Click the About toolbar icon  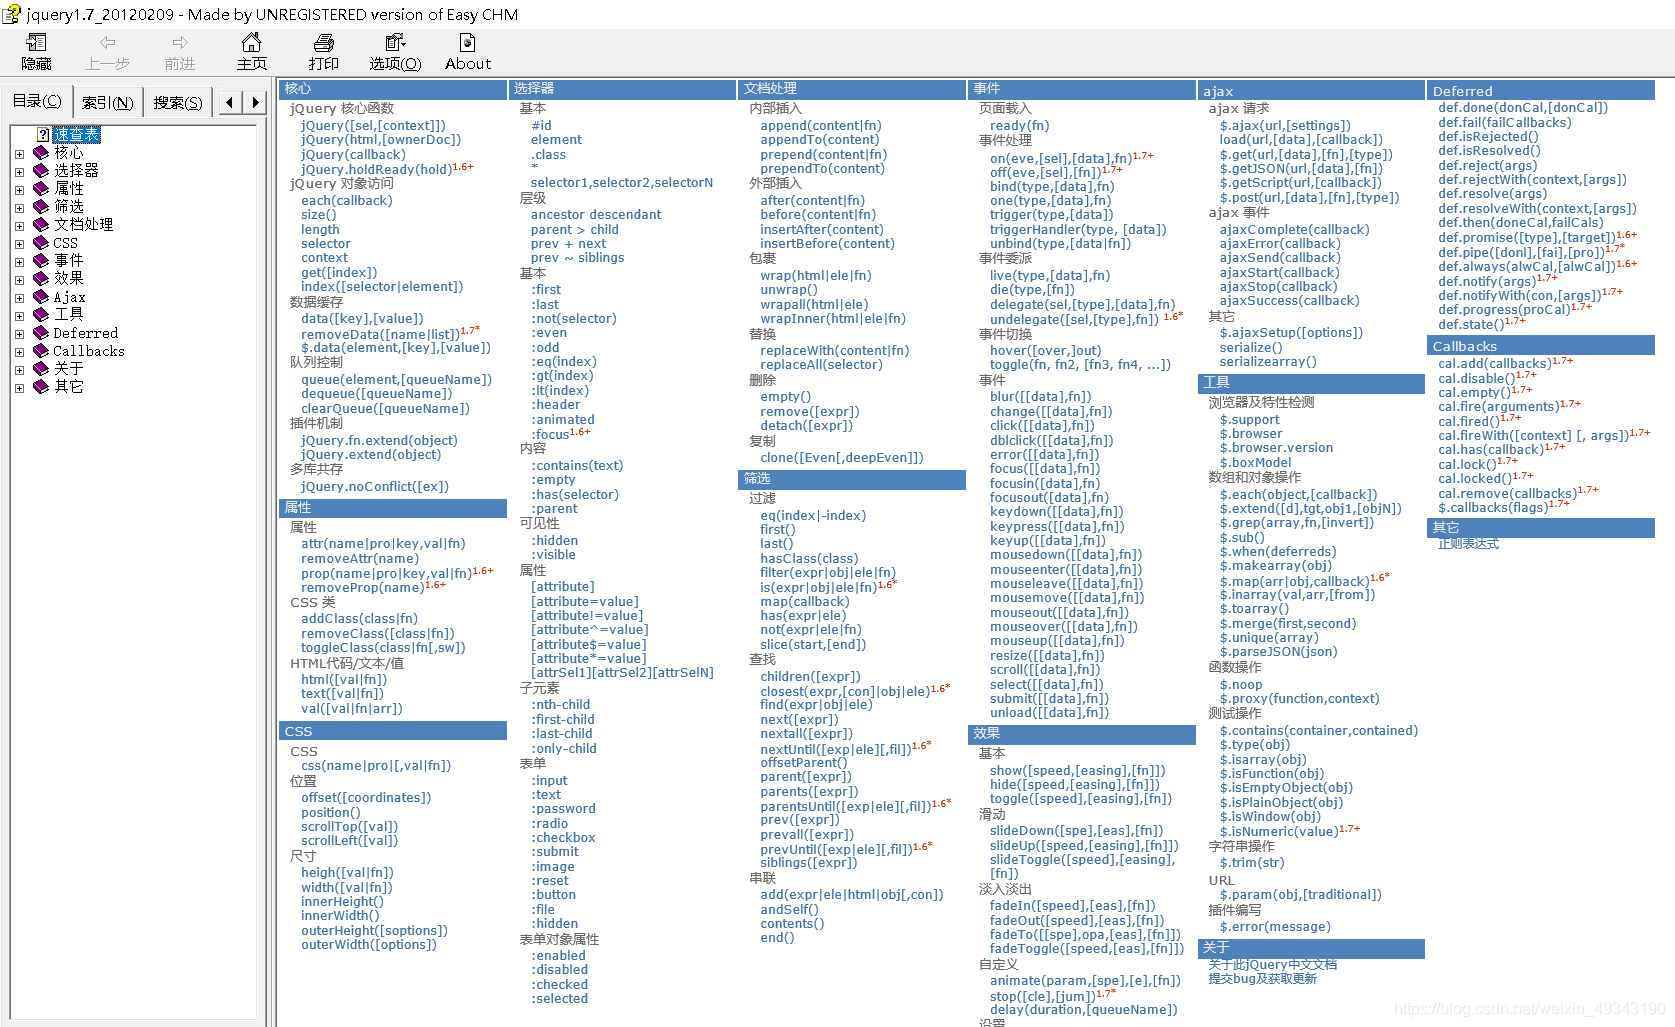click(x=467, y=42)
